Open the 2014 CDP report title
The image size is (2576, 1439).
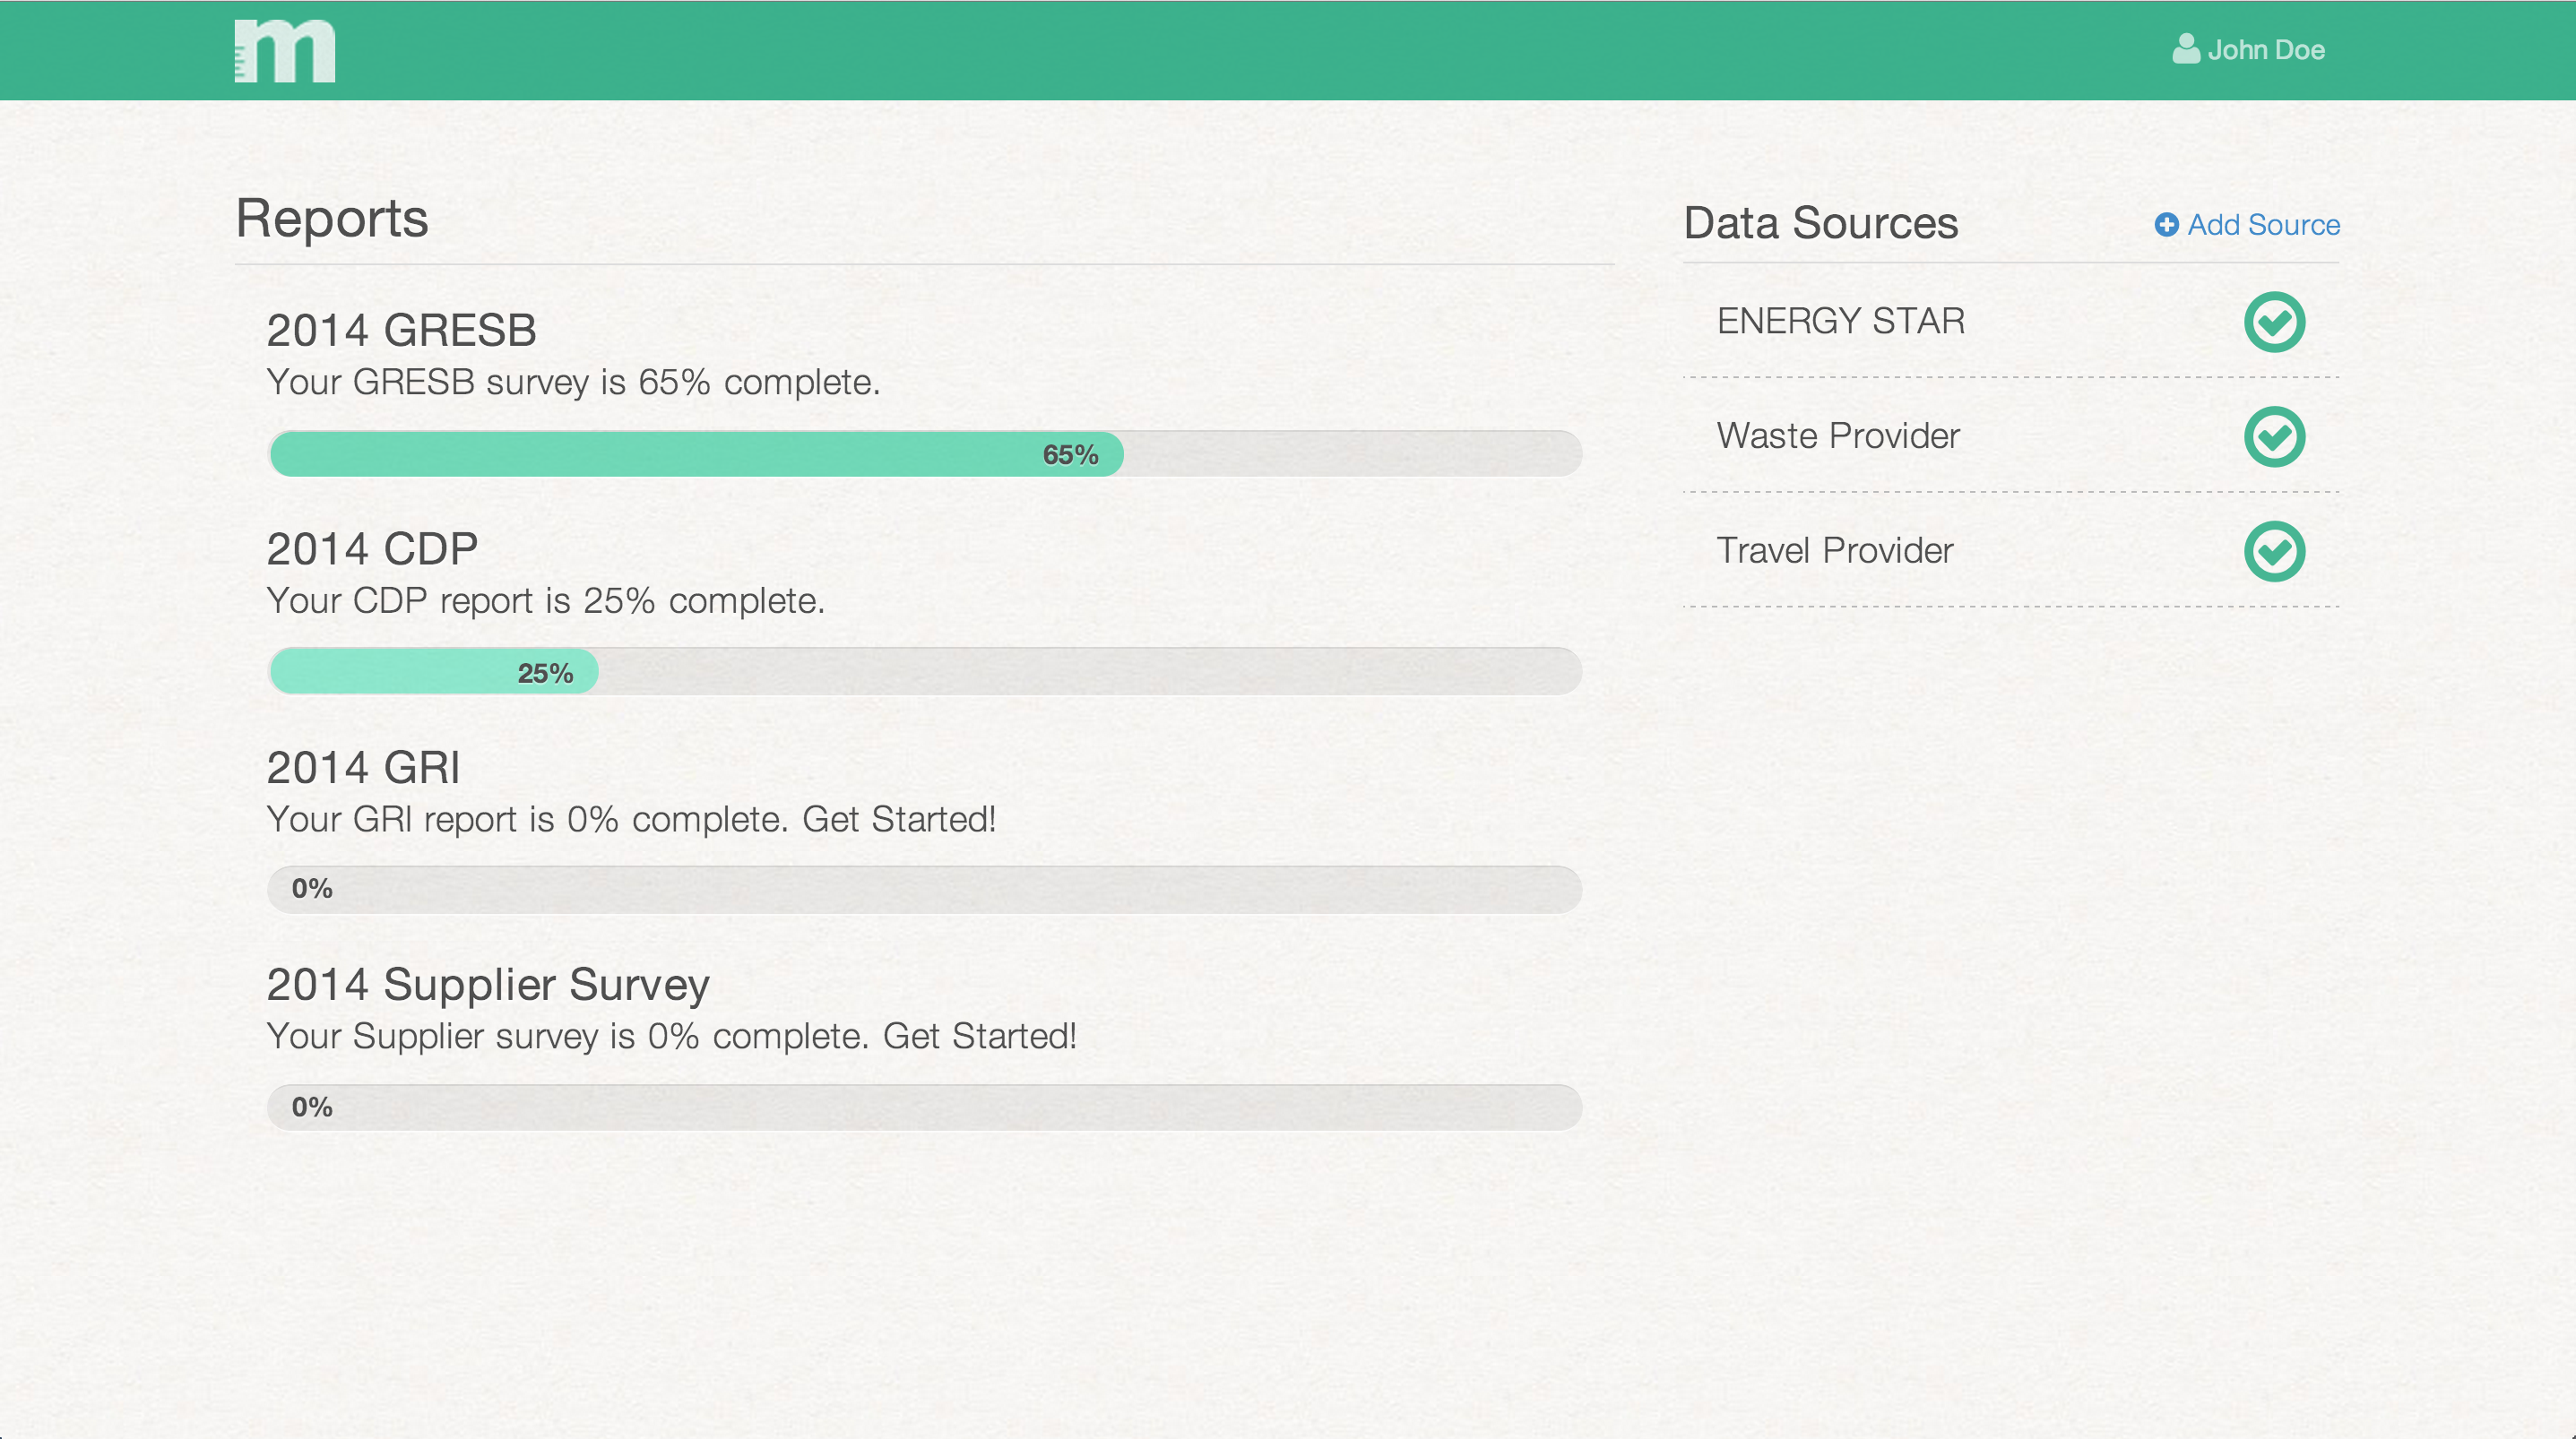372,549
